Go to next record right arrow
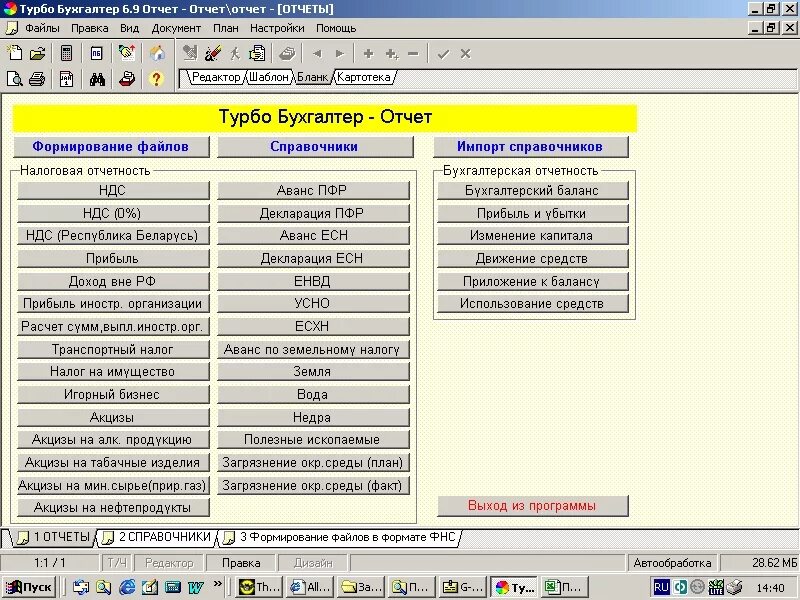 tap(340, 54)
